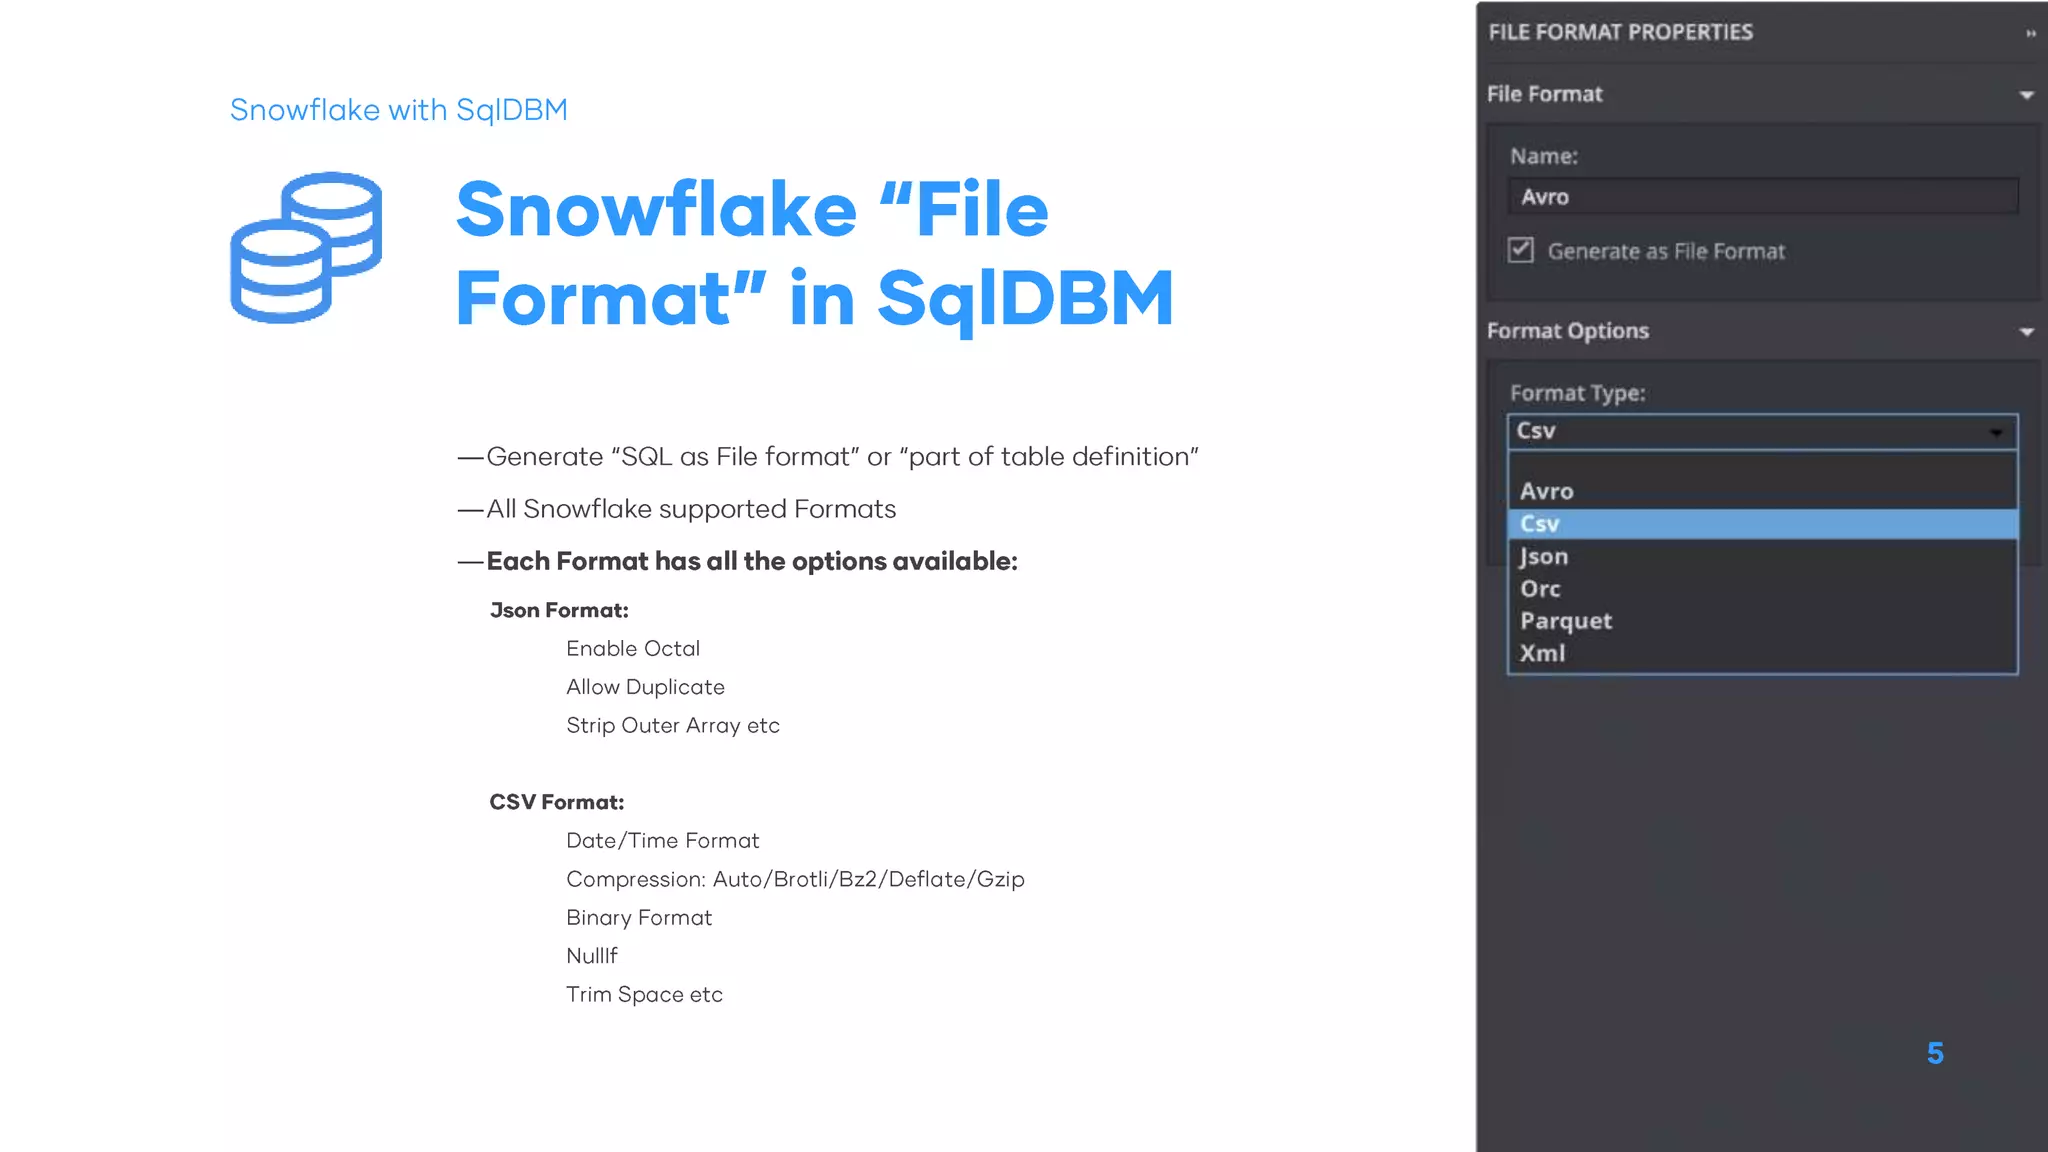Click the Format Options section header label
This screenshot has width=2048, height=1152.
coord(1567,331)
